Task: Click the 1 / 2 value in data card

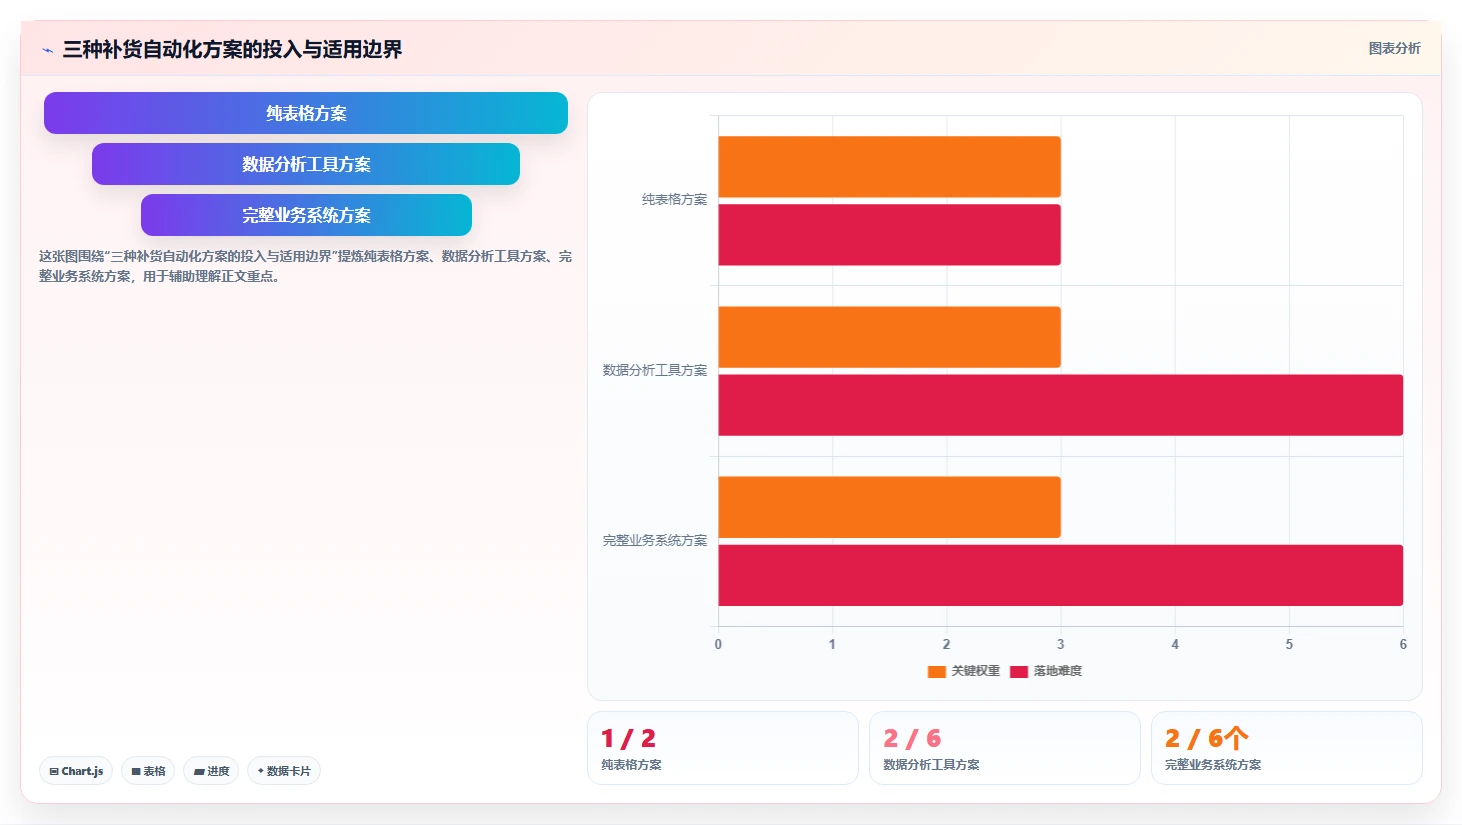Action: (628, 738)
